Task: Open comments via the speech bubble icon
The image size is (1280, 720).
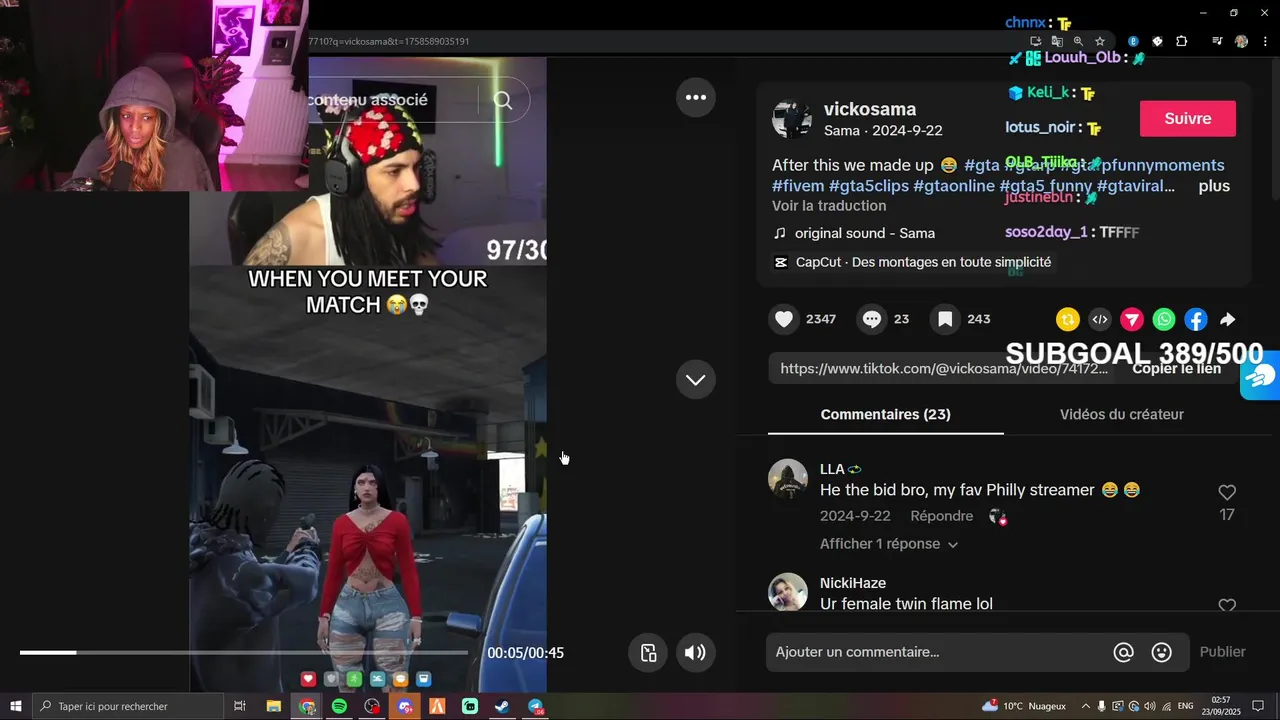Action: click(872, 319)
